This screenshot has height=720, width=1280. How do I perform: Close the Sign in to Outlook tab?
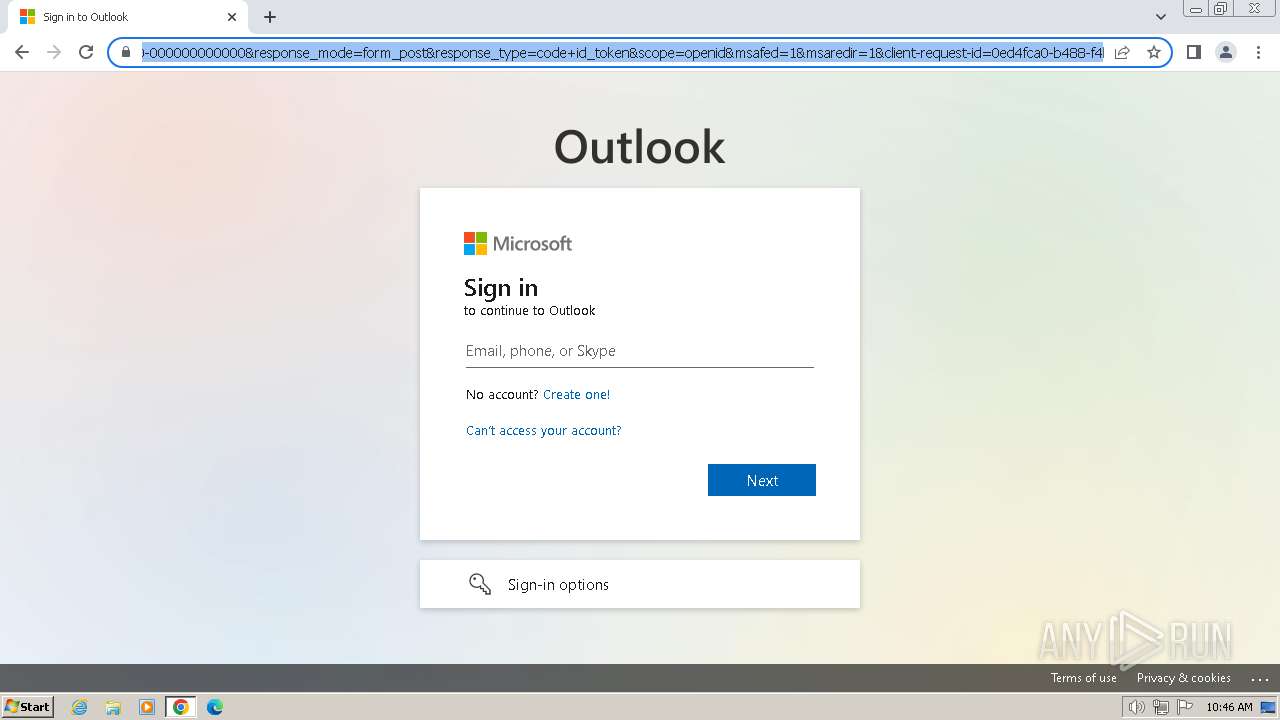click(x=232, y=17)
